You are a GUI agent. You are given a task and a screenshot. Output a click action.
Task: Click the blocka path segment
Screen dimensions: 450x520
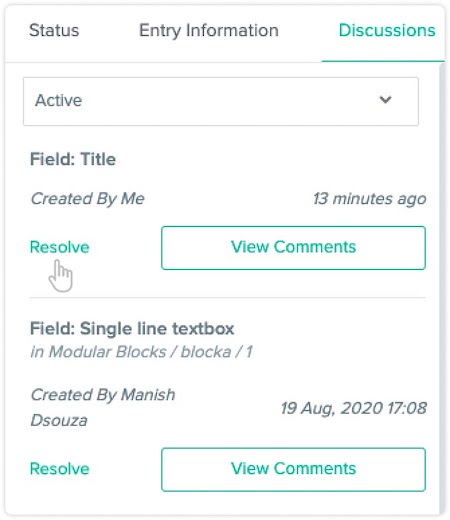coord(206,352)
